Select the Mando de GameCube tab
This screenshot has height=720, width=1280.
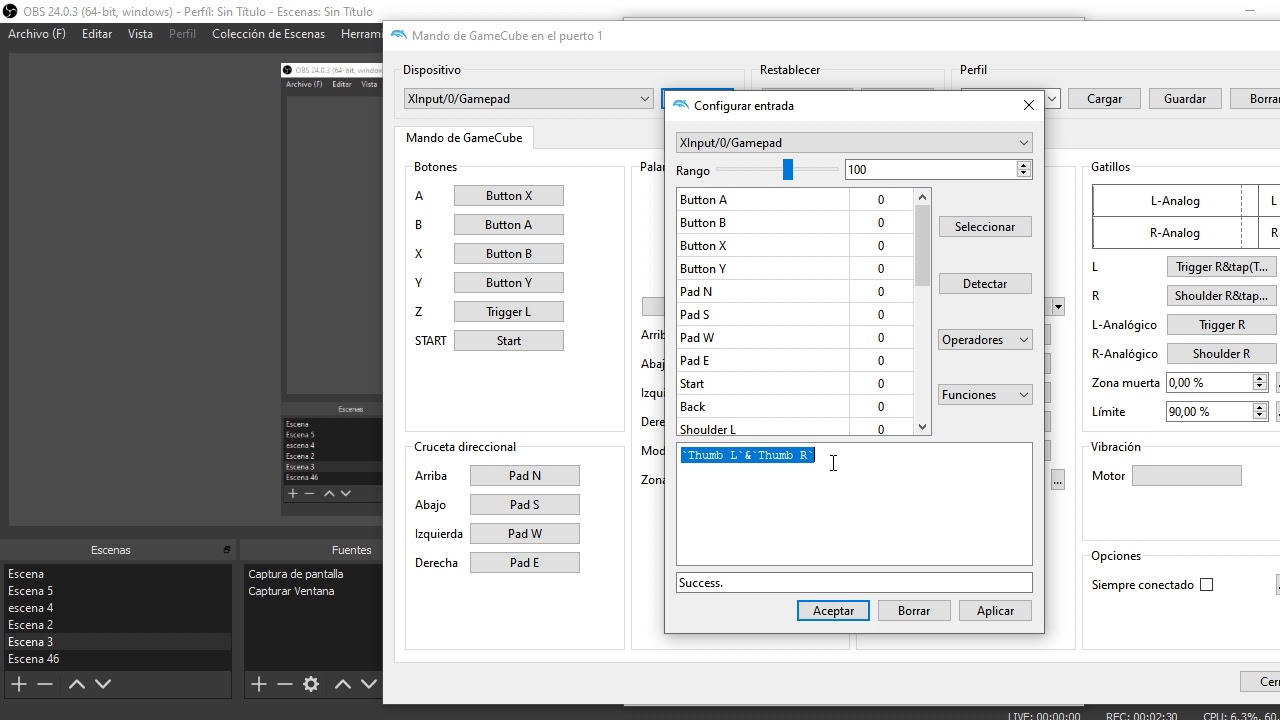[x=464, y=138]
